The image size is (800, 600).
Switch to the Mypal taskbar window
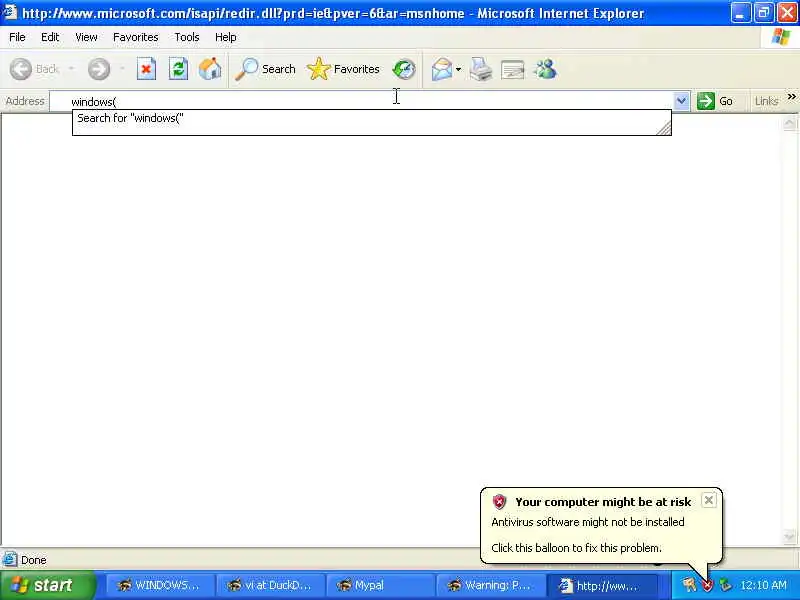click(x=380, y=586)
